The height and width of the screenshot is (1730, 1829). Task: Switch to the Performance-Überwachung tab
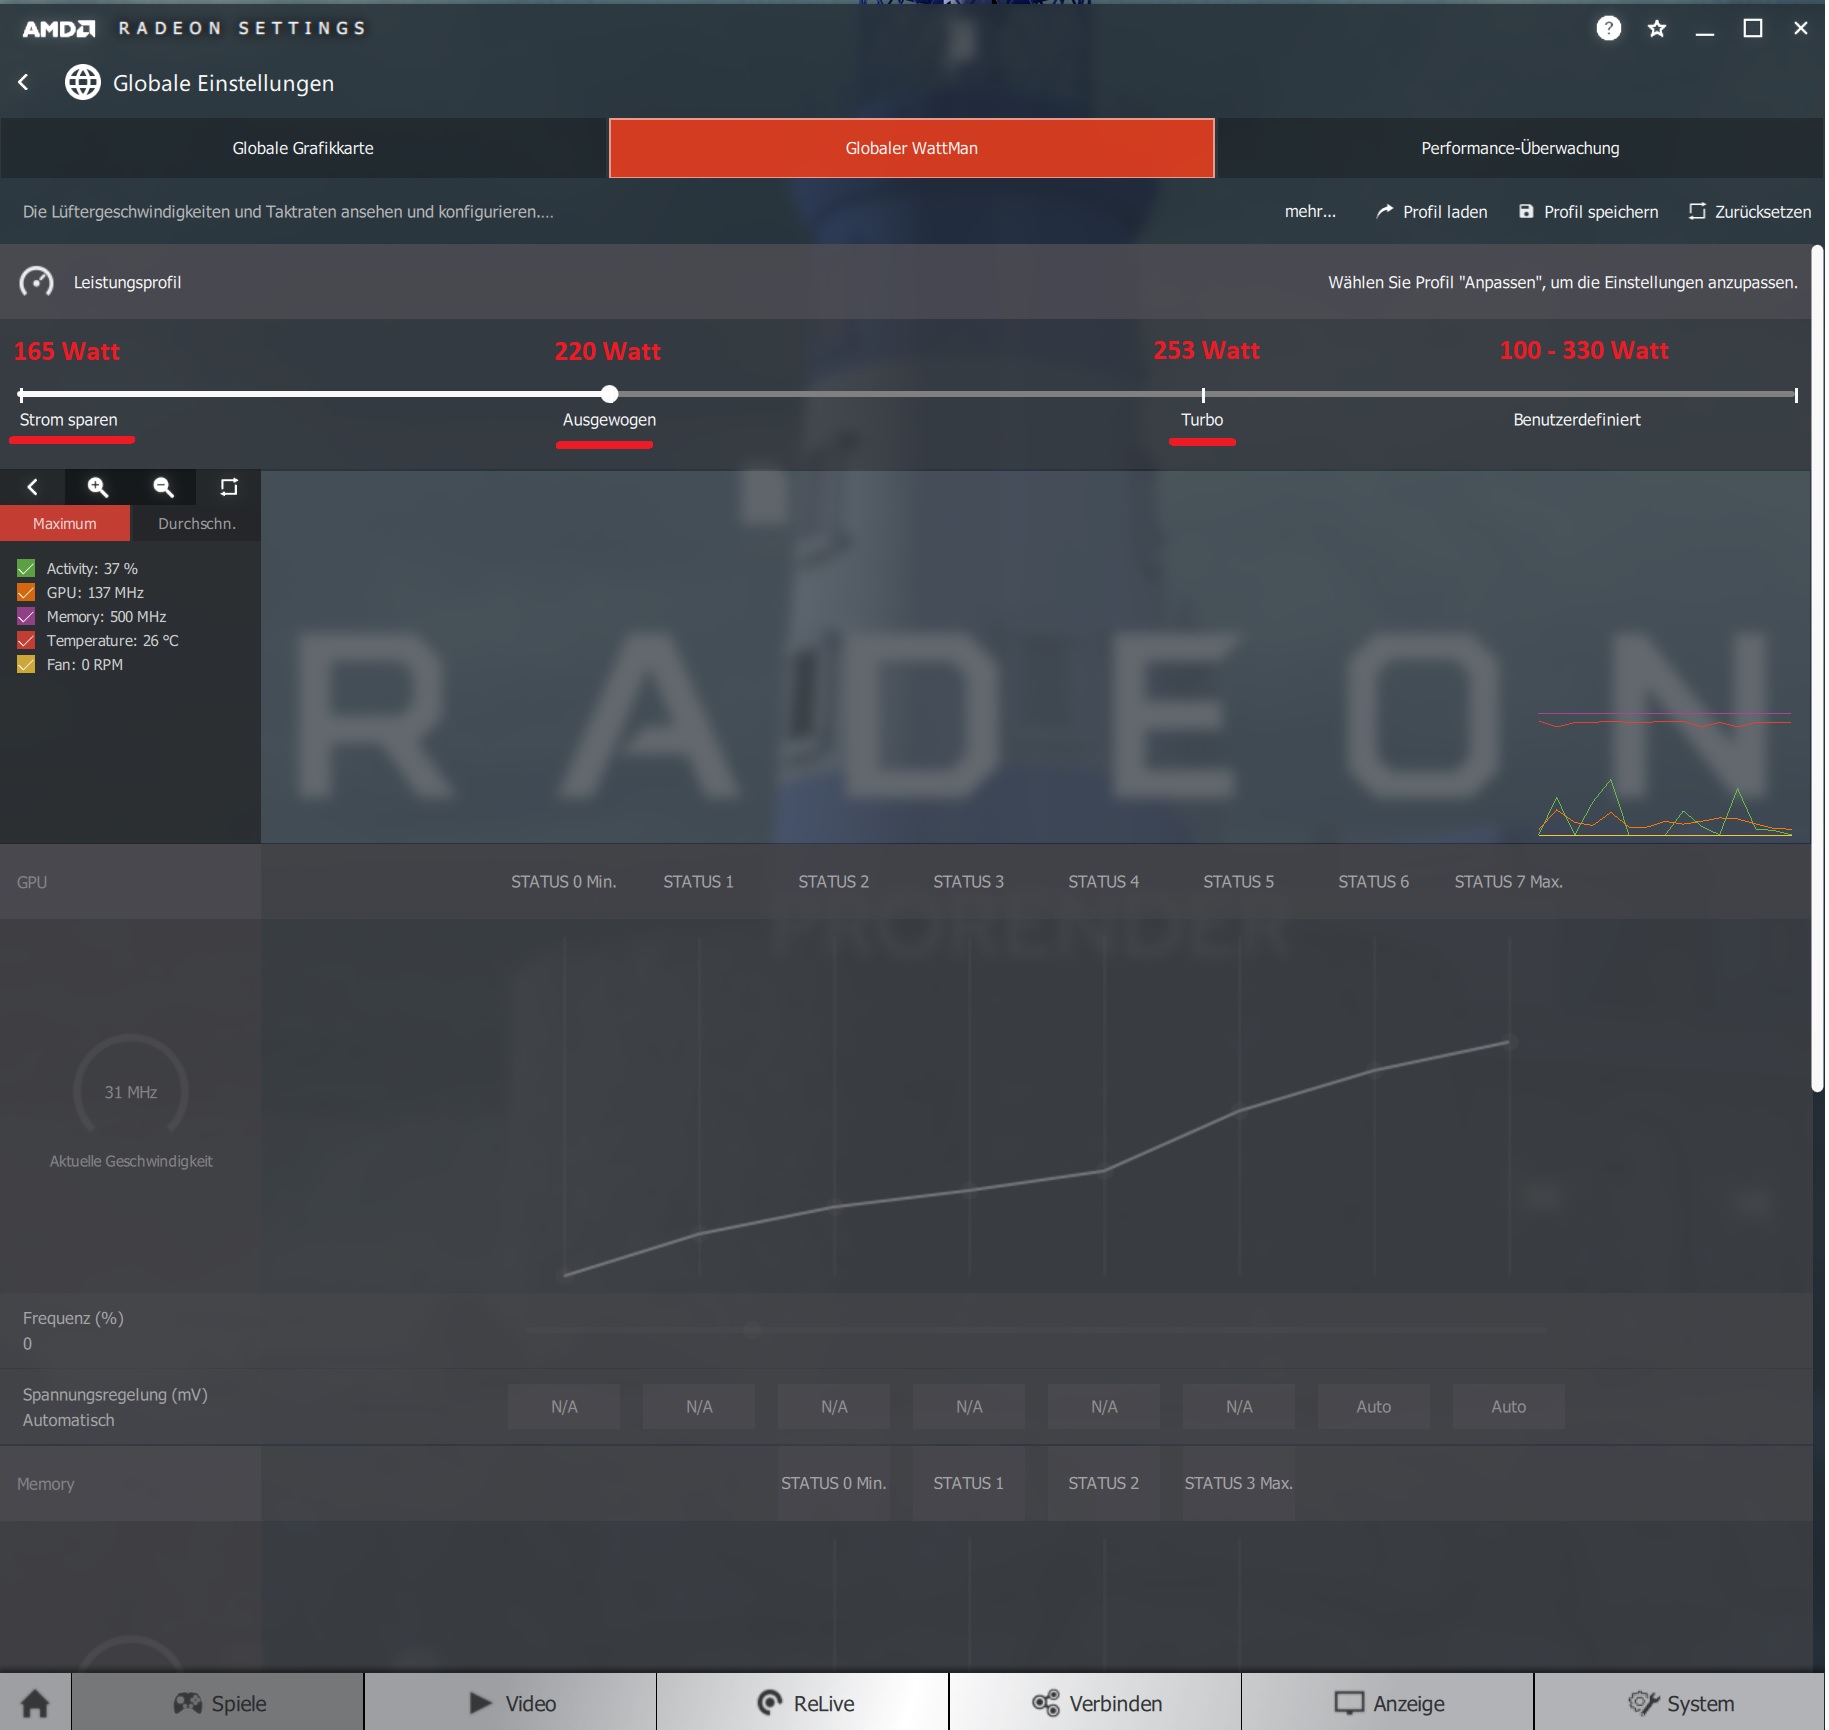point(1520,148)
